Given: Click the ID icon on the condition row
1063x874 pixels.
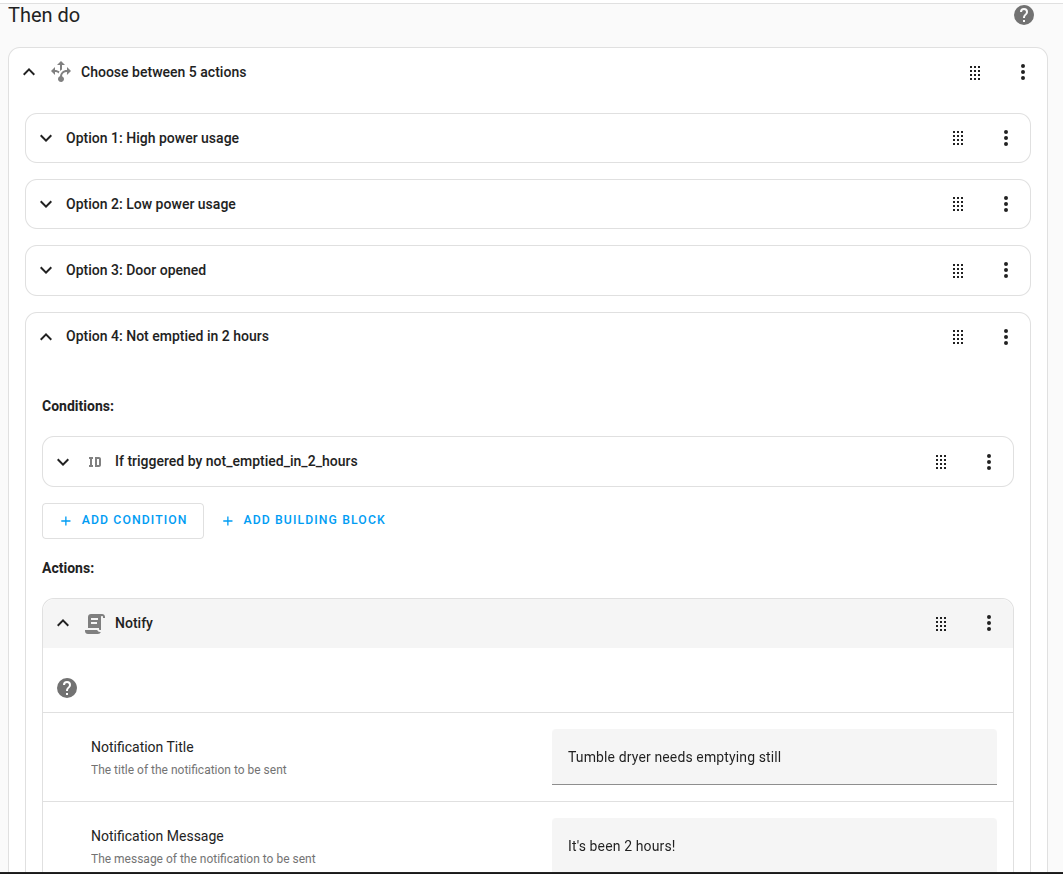Looking at the screenshot, I should 94,461.
